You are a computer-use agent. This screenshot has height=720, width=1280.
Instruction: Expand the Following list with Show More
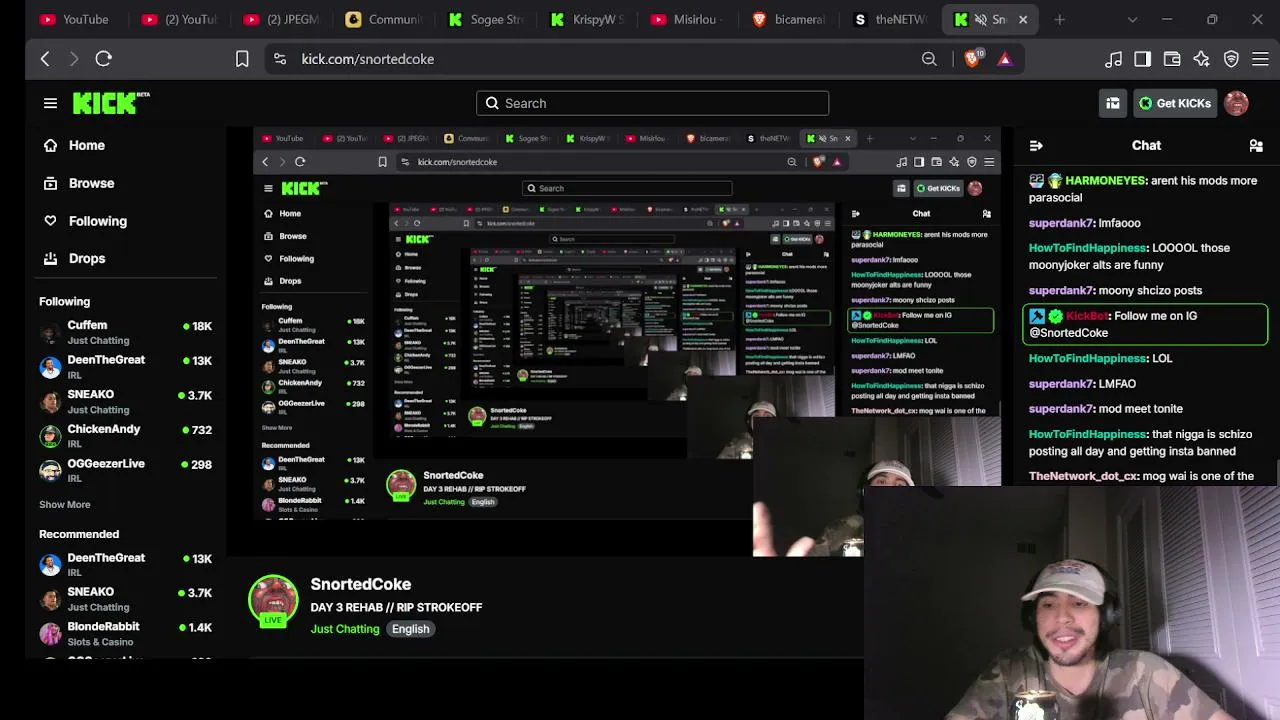click(x=65, y=505)
